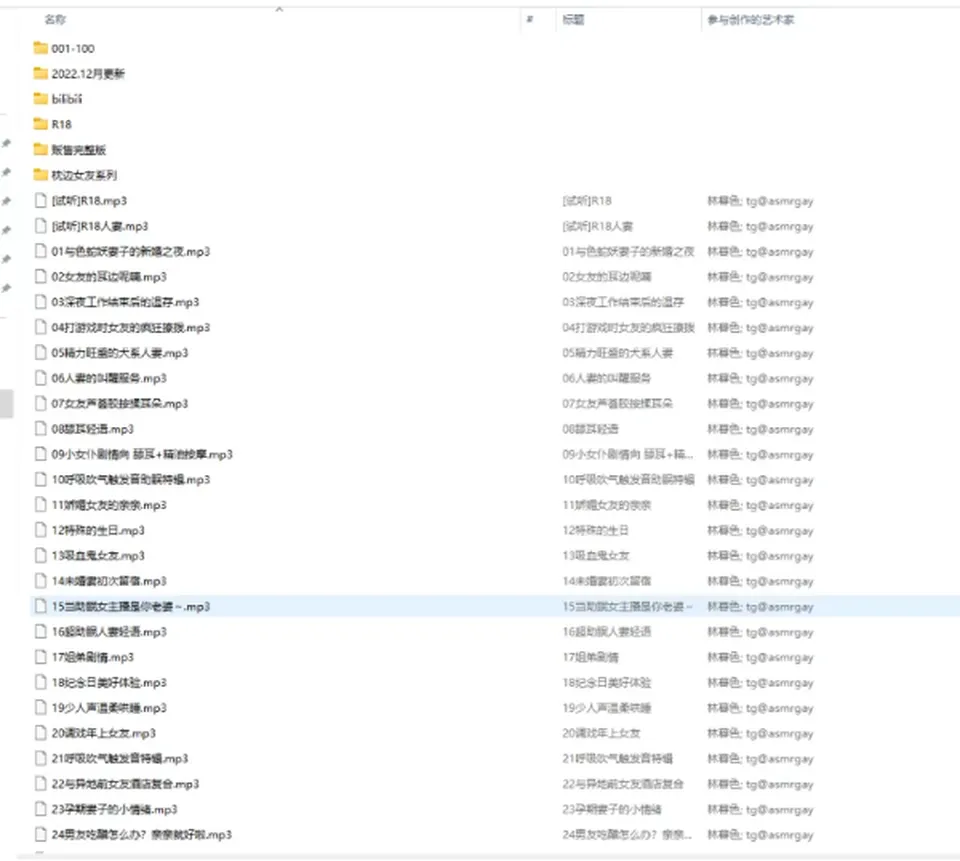This screenshot has width=960, height=861.
Task: Pick the file icon of the "07" mp3
Action: coord(40,404)
